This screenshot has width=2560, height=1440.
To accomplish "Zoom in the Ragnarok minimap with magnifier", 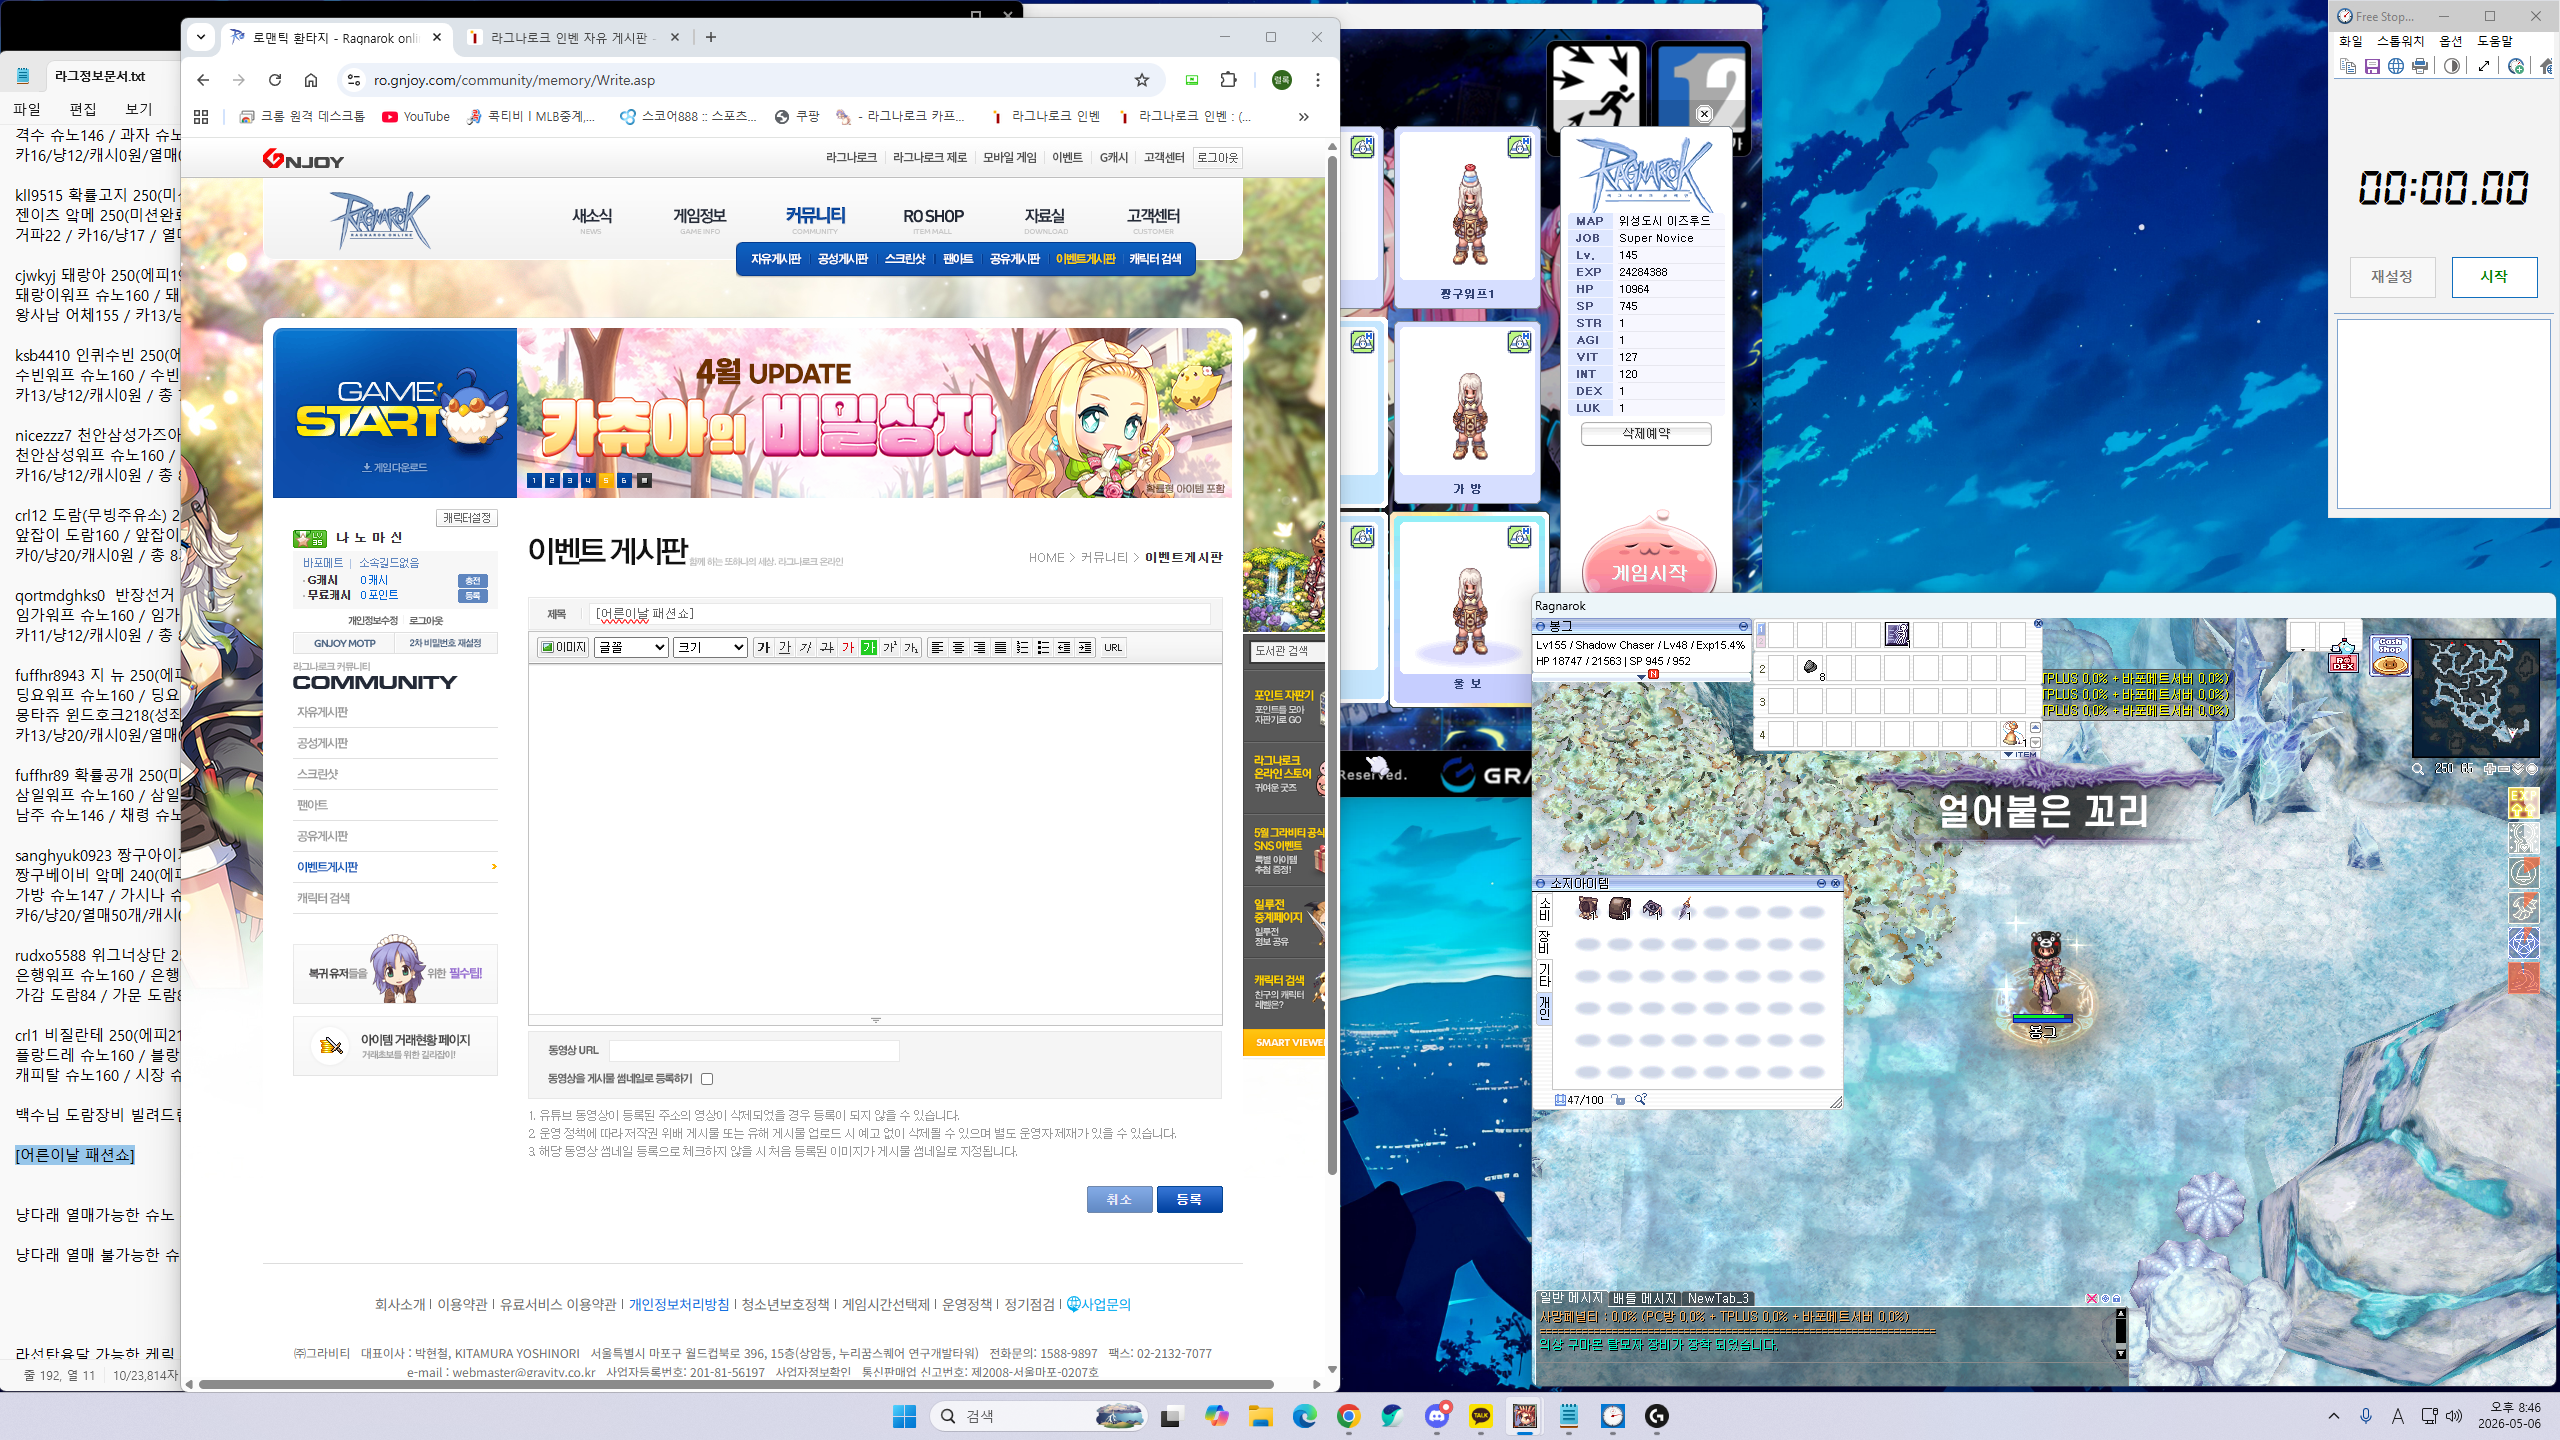I will tap(2417, 769).
